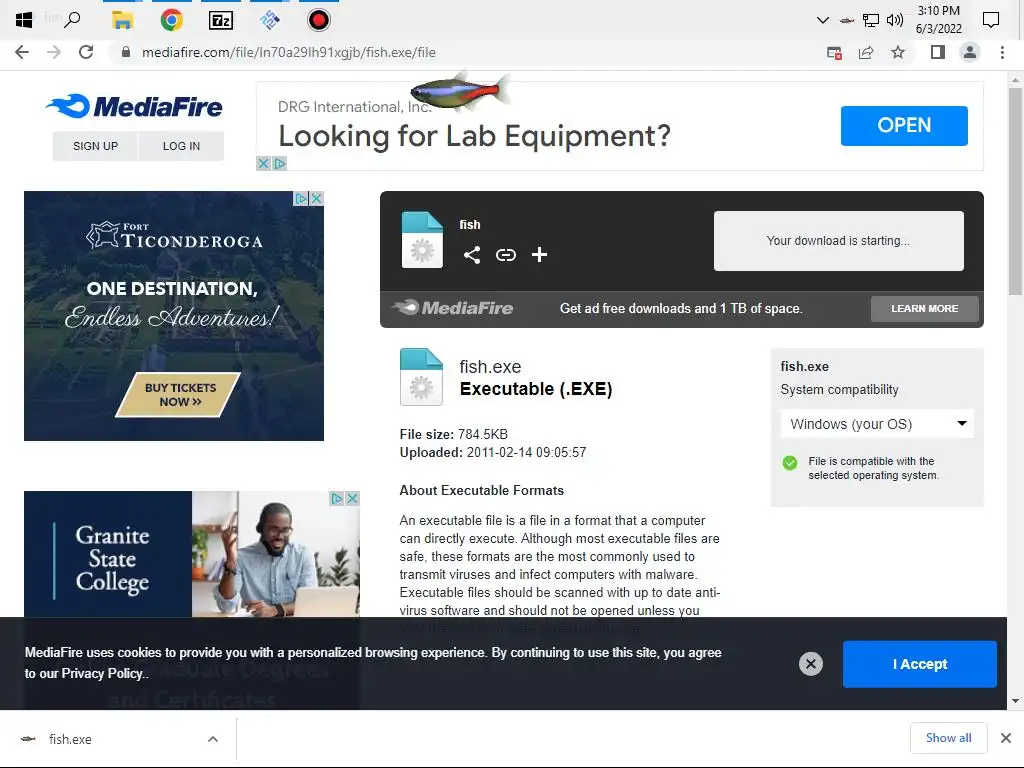This screenshot has width=1024, height=768.
Task: Open the Windows Start menu
Action: click(x=24, y=20)
